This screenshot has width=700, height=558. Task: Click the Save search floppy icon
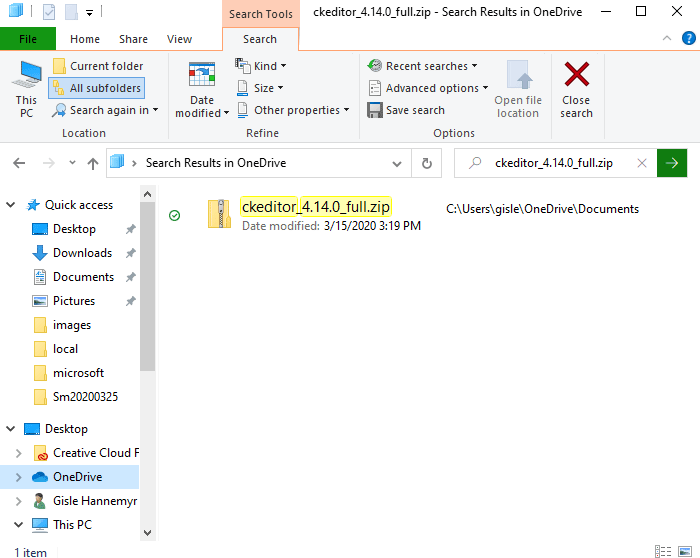pyautogui.click(x=375, y=110)
